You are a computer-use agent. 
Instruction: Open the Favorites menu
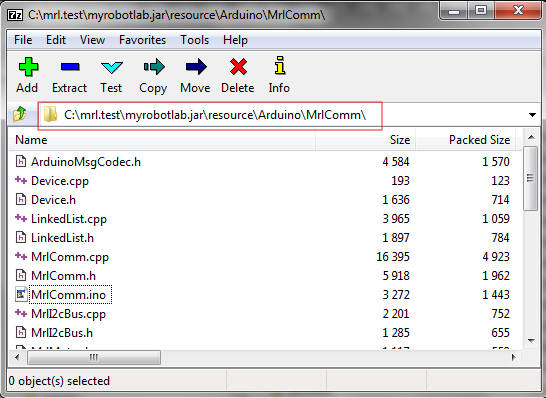pos(142,40)
